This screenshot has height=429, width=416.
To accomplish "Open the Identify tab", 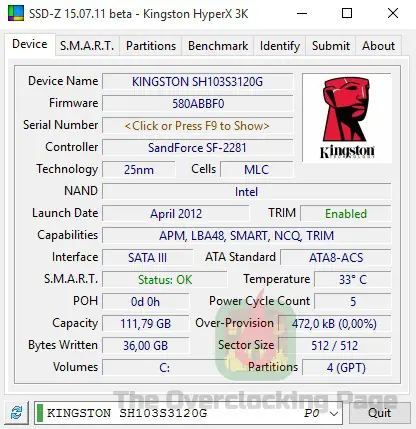I will (x=280, y=46).
